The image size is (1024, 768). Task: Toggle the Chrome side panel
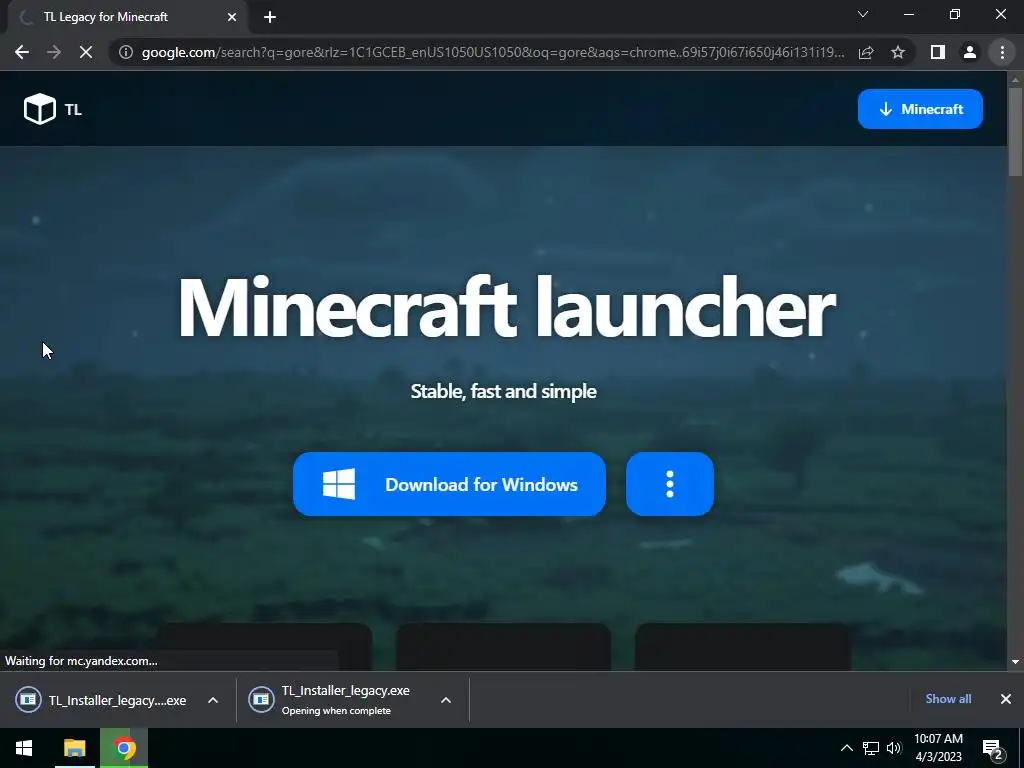point(938,52)
